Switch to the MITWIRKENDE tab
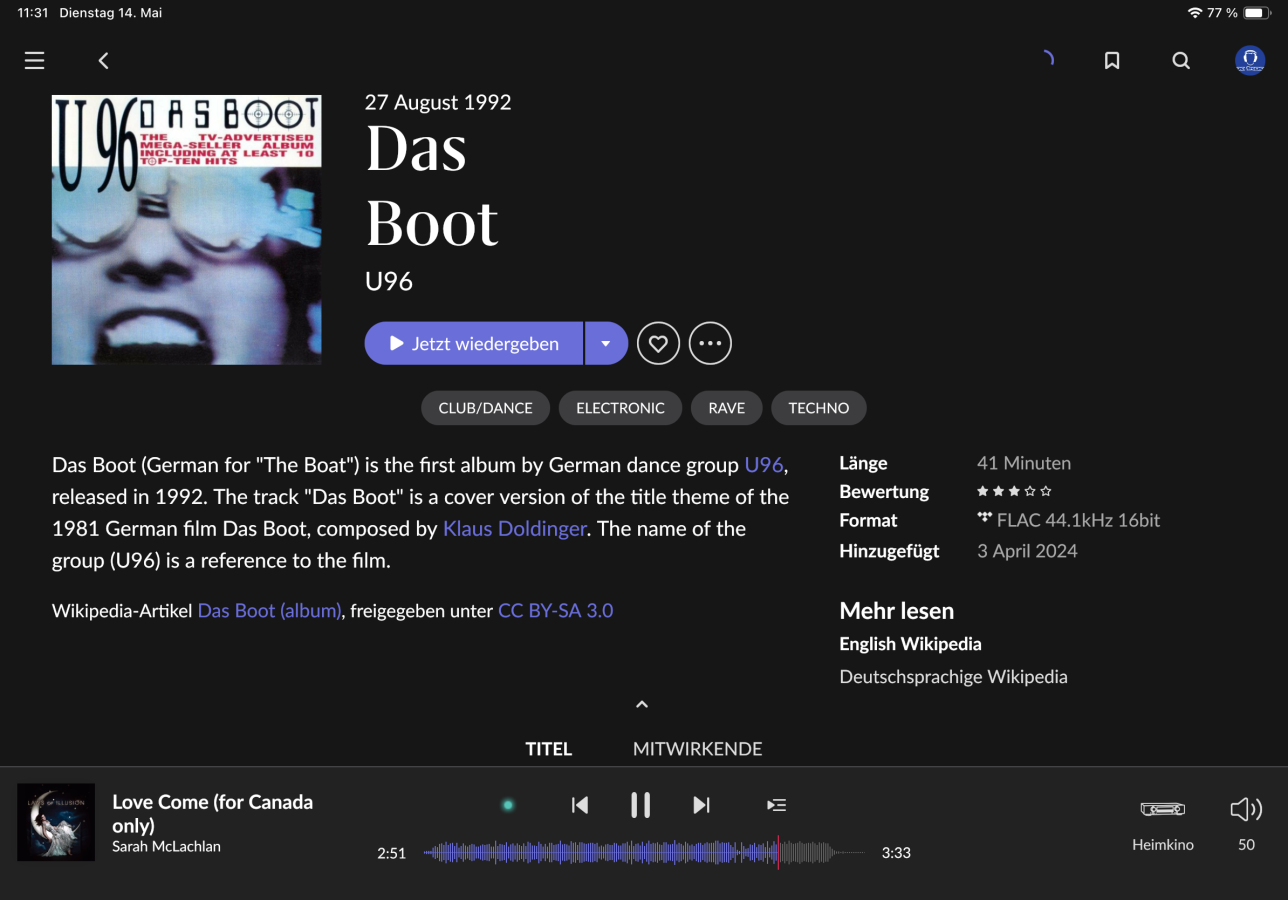This screenshot has height=900, width=1288. [x=698, y=749]
